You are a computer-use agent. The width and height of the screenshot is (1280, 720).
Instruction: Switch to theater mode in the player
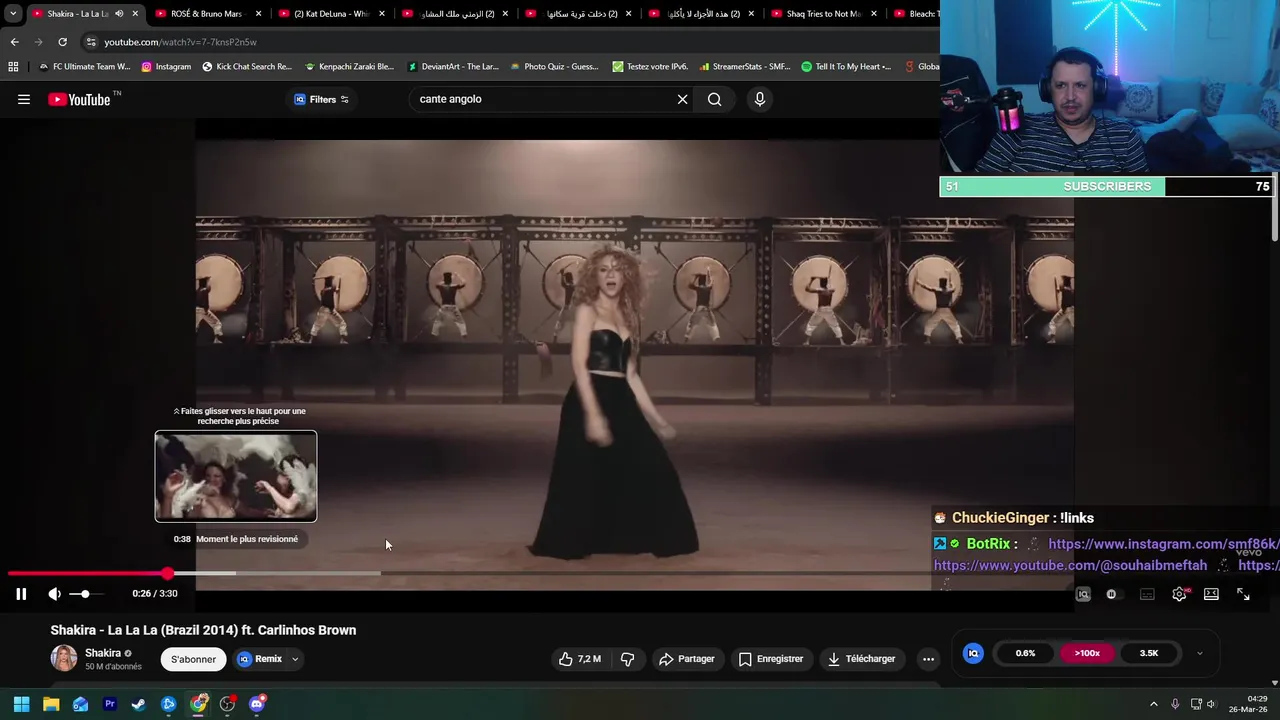point(1211,594)
